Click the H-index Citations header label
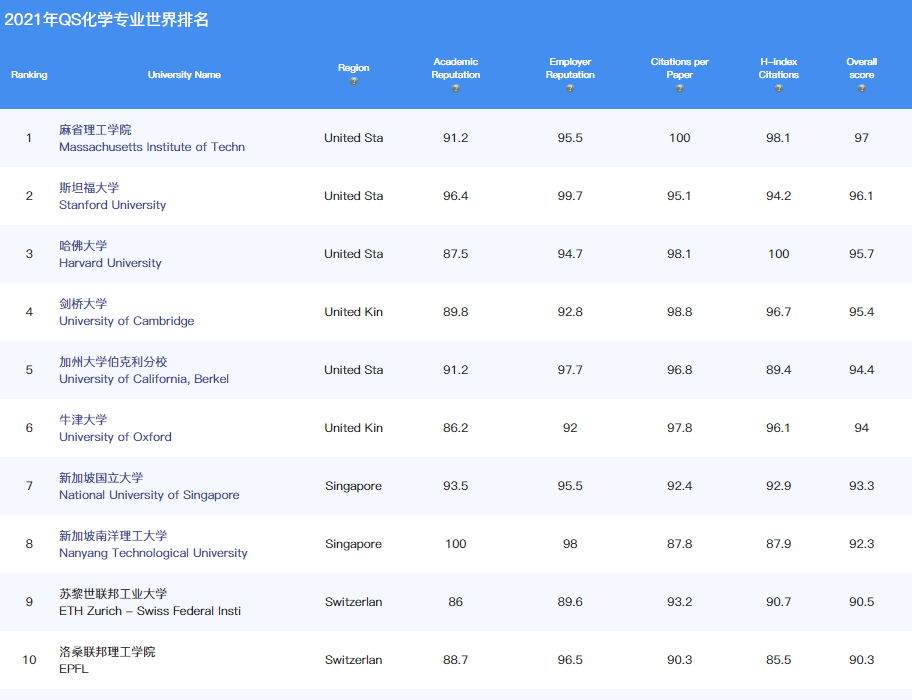This screenshot has width=912, height=700. 778,68
